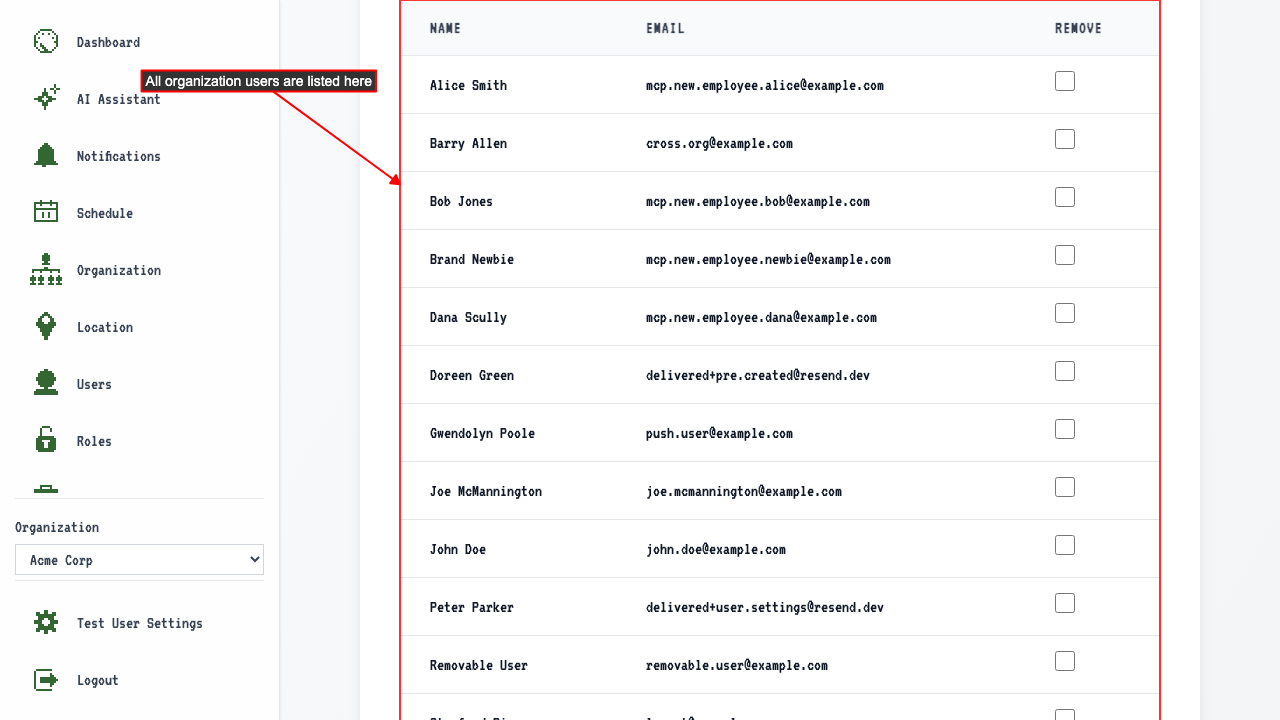The height and width of the screenshot is (720, 1280).
Task: Click the Dashboard gauge icon
Action: (46, 41)
